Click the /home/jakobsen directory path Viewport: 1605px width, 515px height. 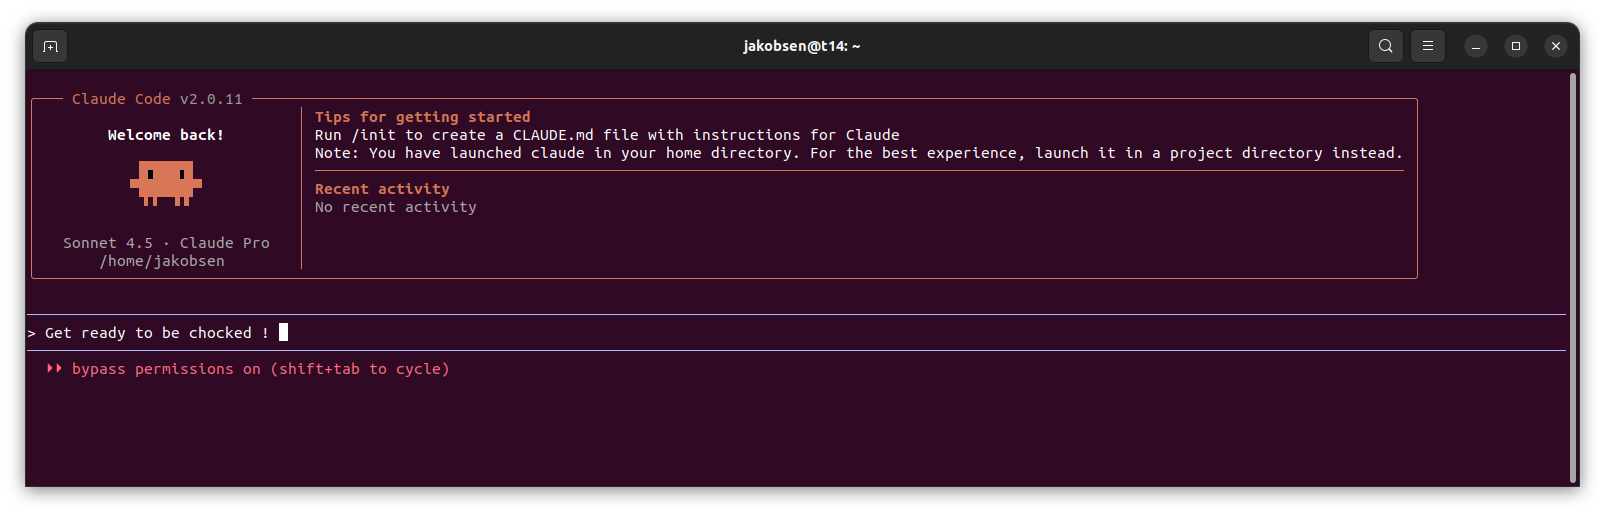162,261
